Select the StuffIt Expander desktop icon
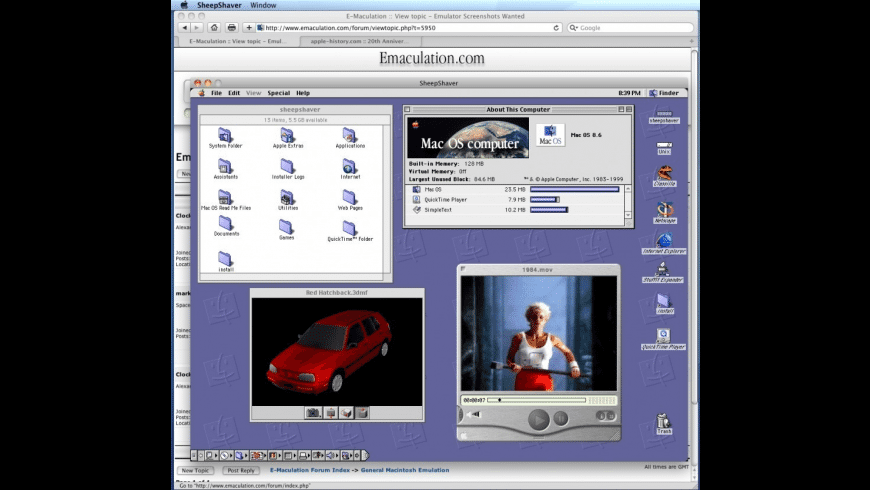The image size is (870, 490). [x=662, y=272]
